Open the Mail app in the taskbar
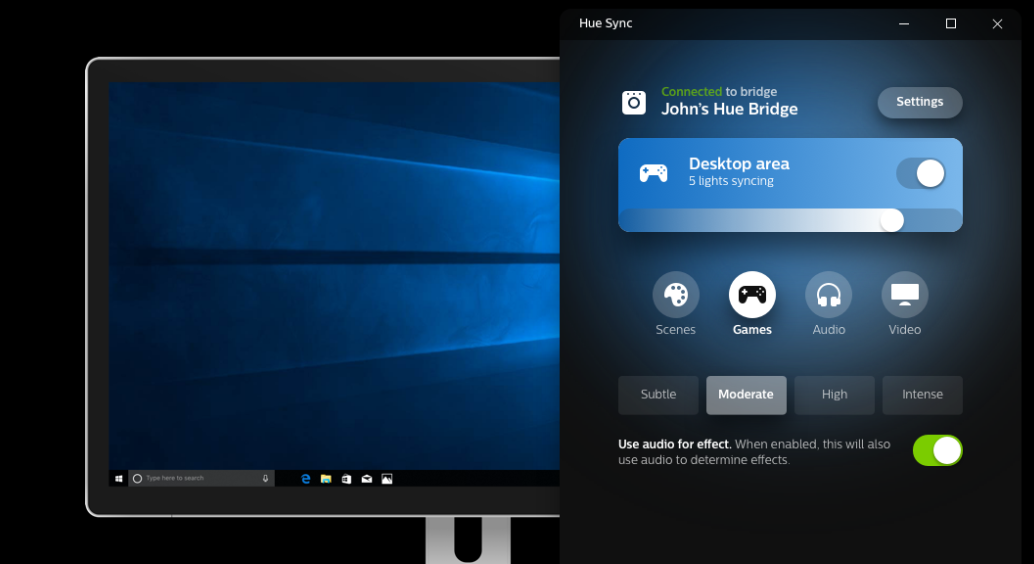The height and width of the screenshot is (564, 1034). [x=367, y=479]
